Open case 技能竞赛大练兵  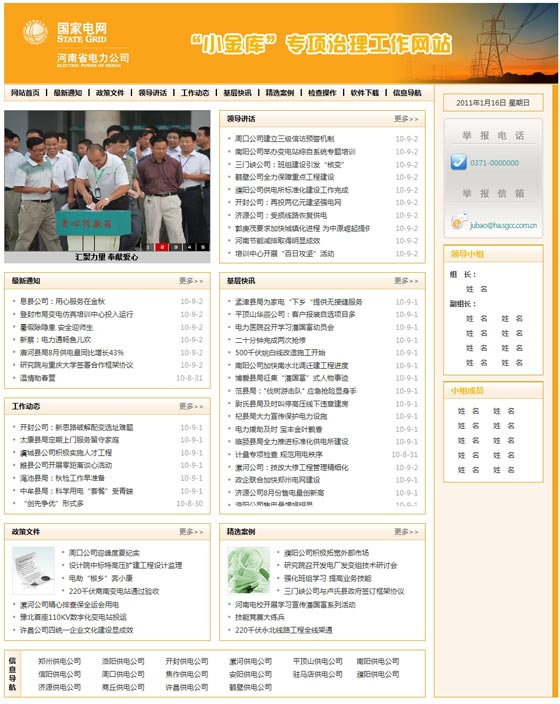point(260,617)
